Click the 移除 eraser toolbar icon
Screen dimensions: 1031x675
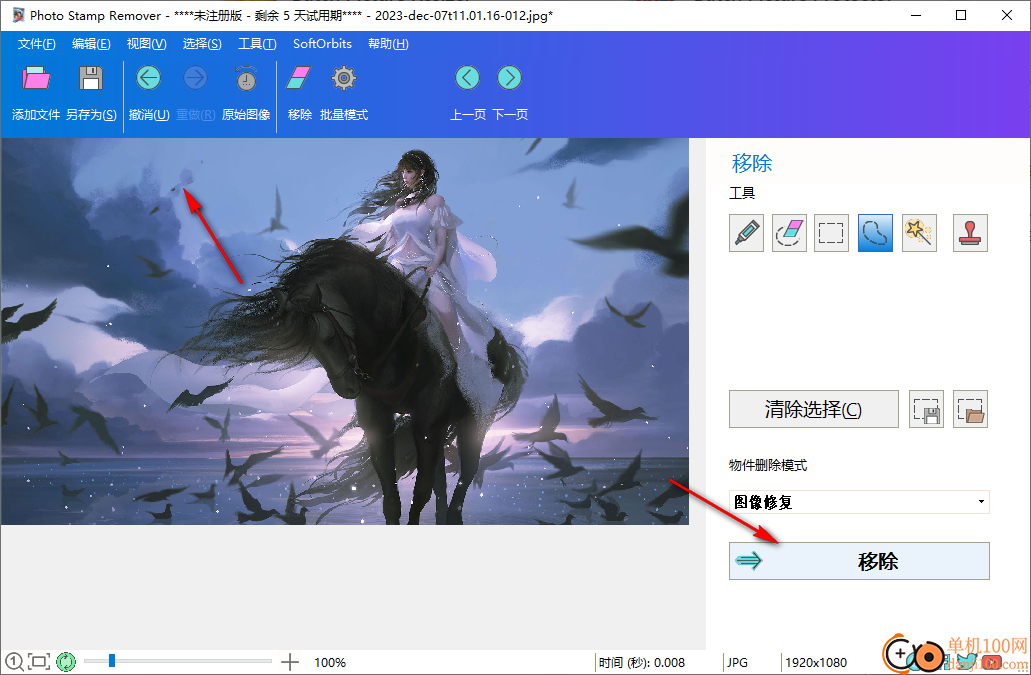[x=299, y=78]
